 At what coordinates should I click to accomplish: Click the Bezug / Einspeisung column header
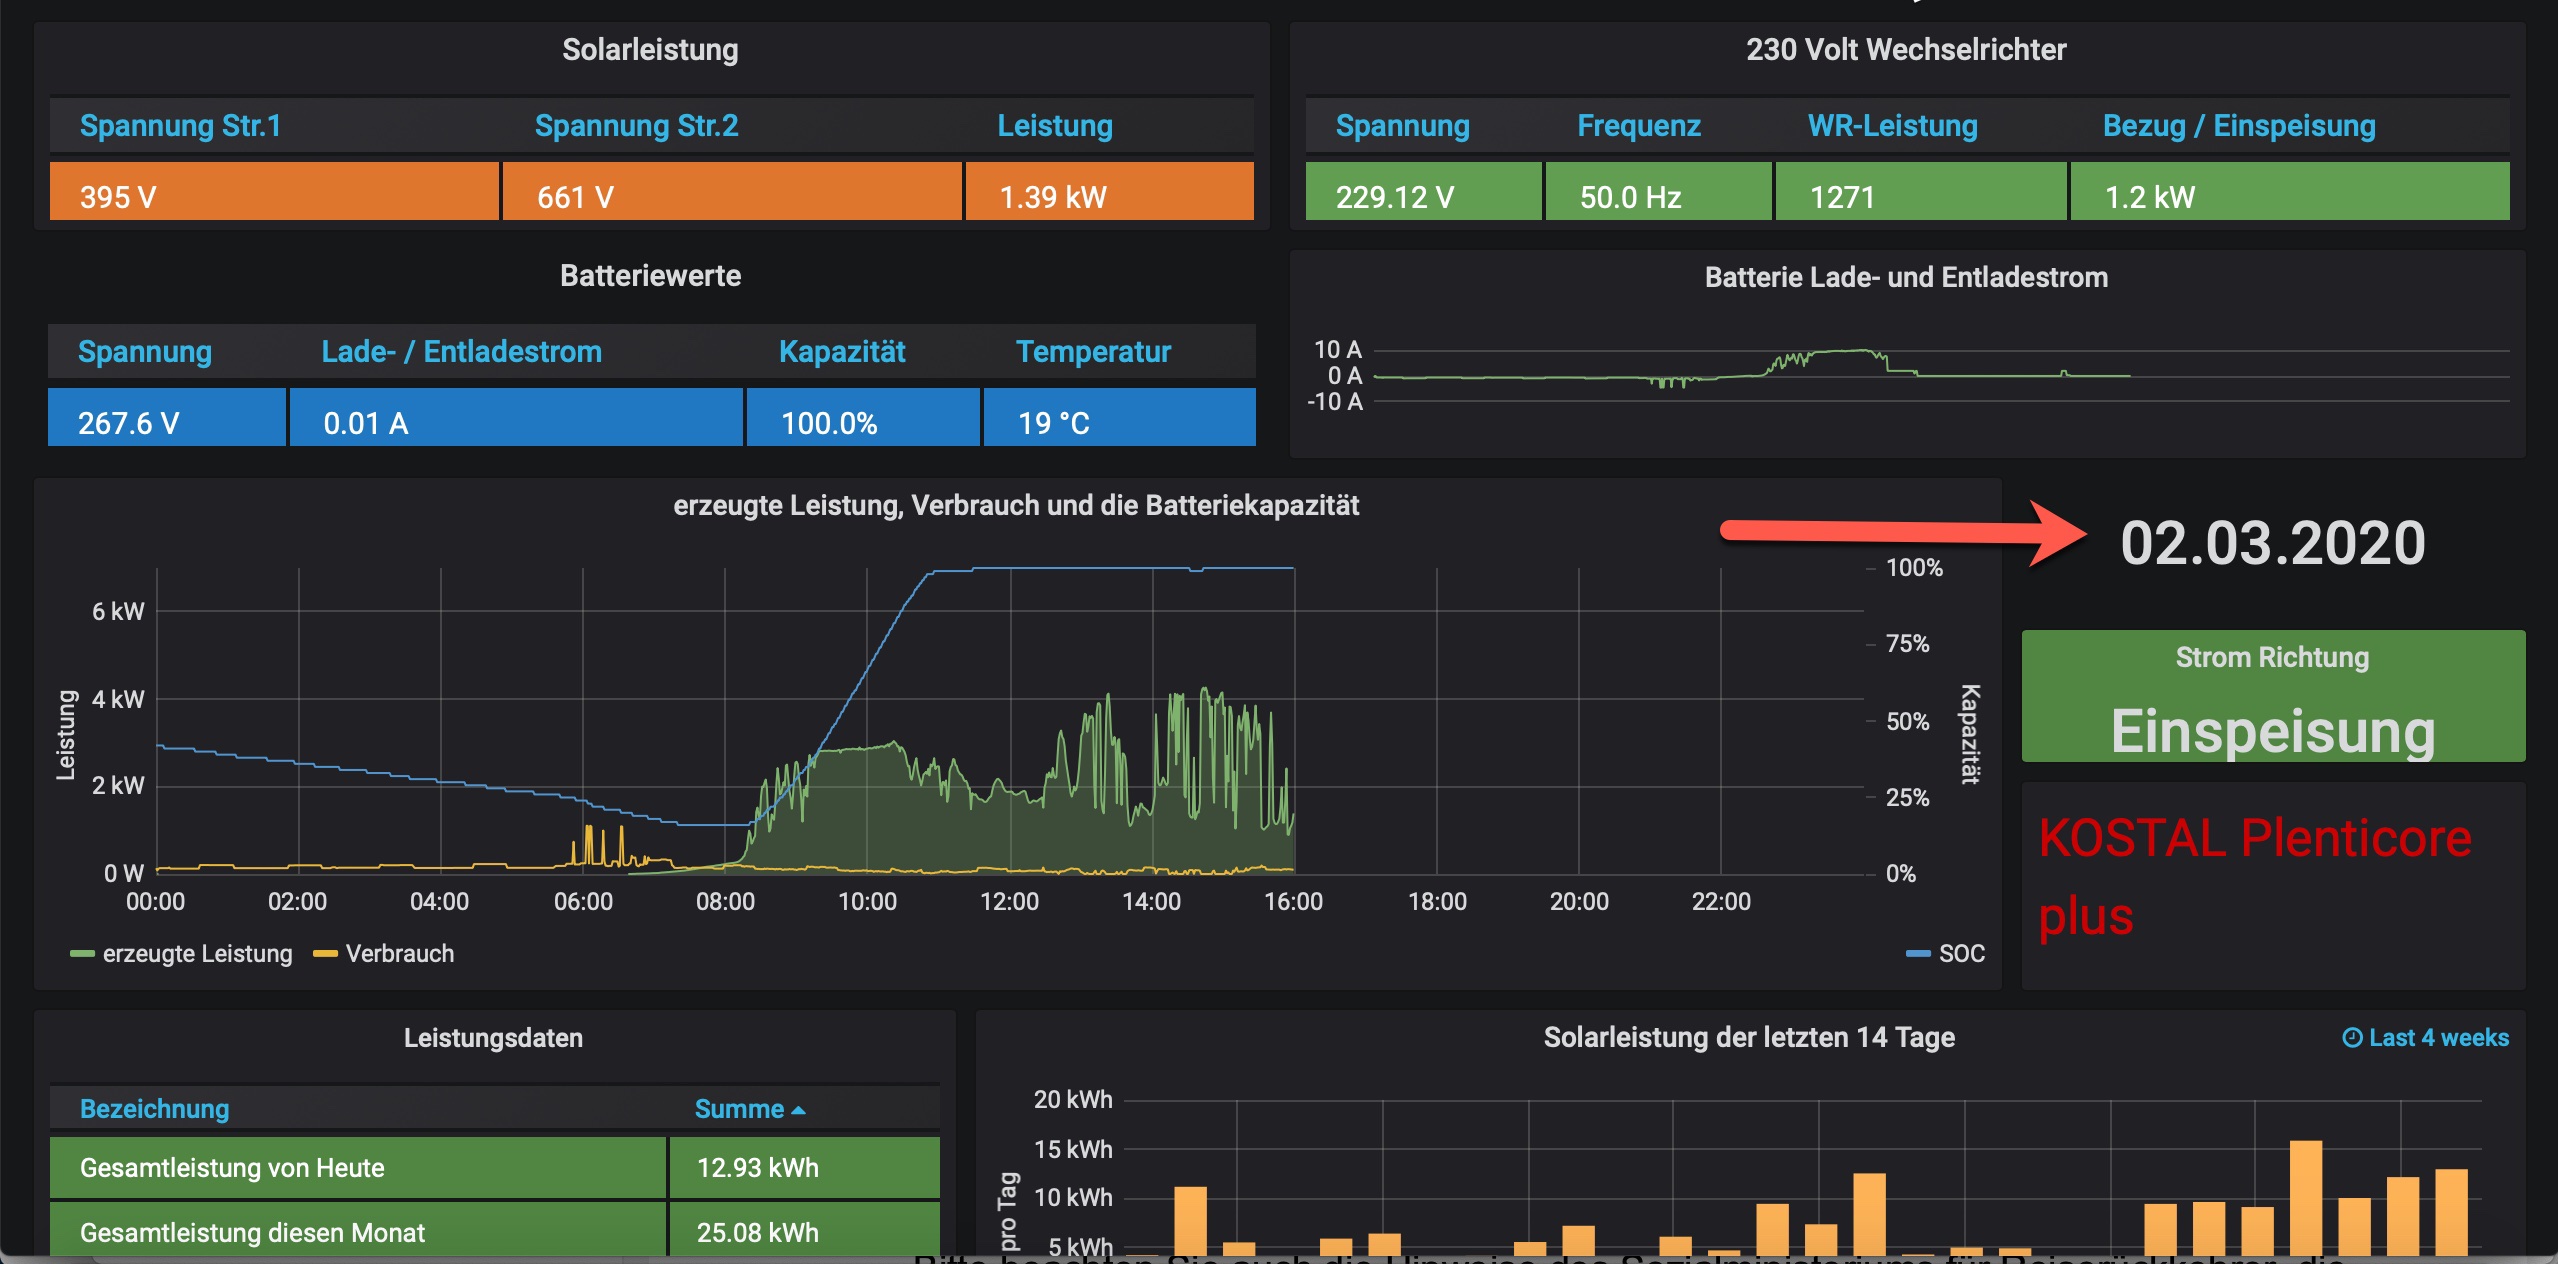pos(2238,126)
